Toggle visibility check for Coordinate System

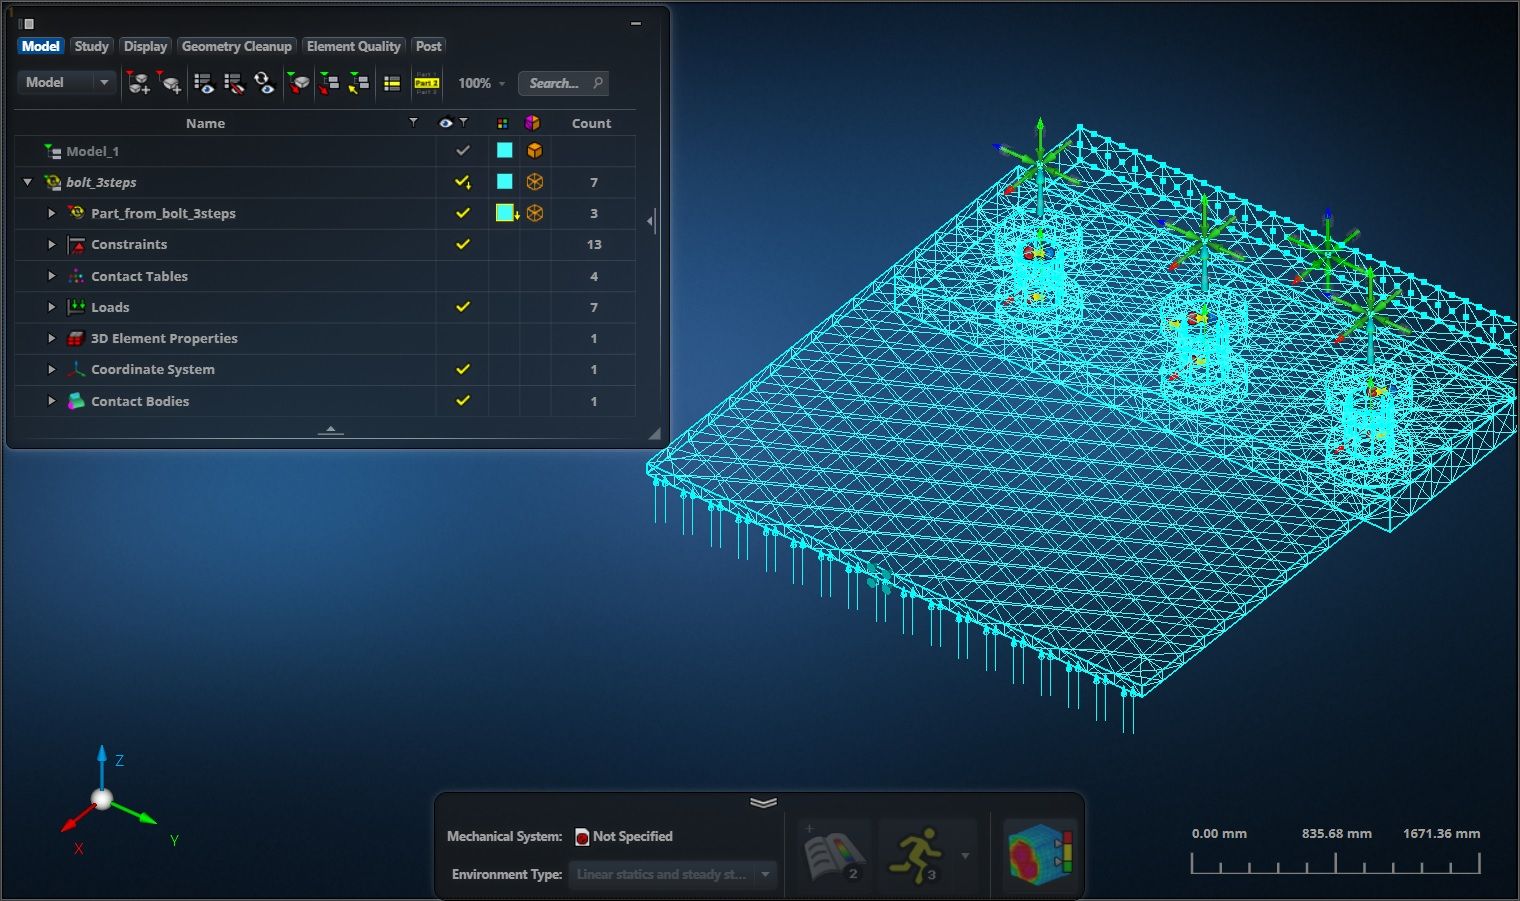[462, 369]
